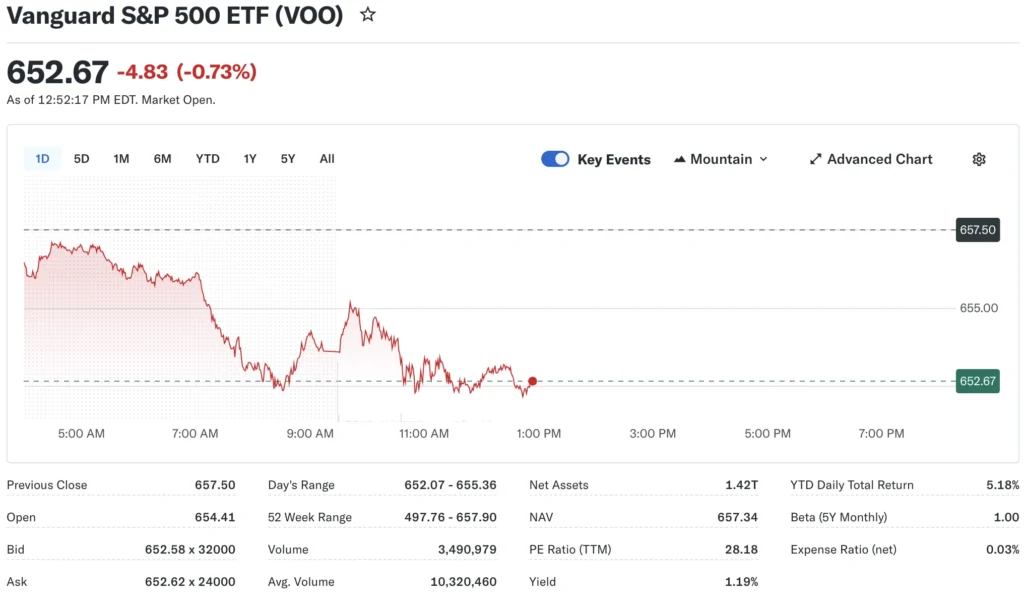Expand the chart type selector chevron
The image size is (1024, 604).
point(763,159)
